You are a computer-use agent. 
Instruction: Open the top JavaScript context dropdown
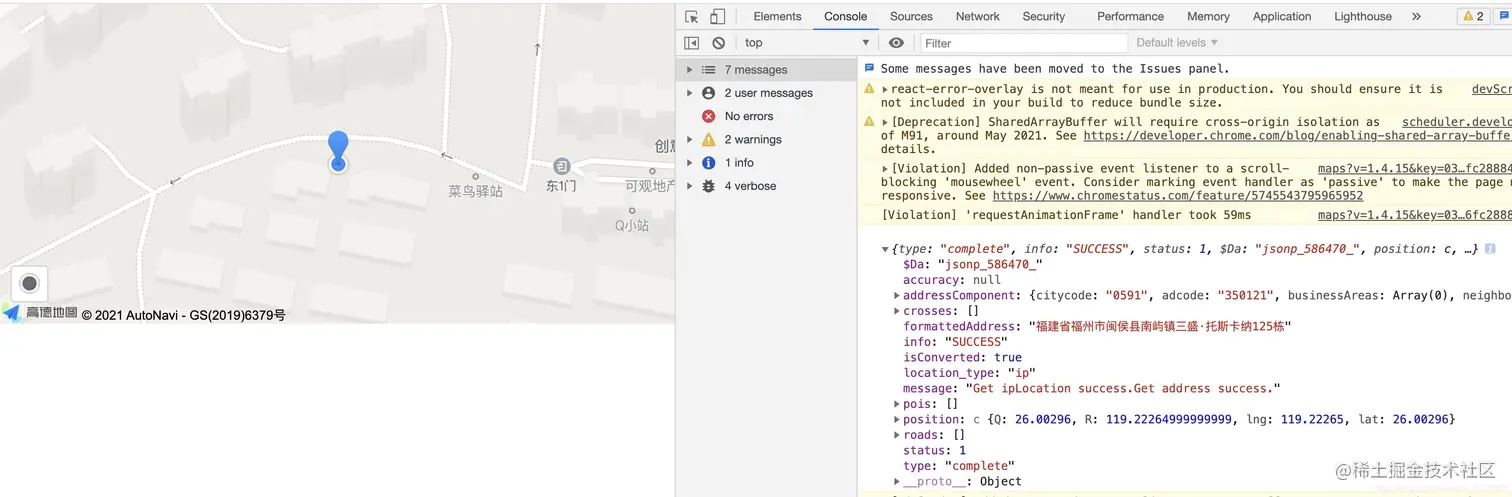[806, 43]
